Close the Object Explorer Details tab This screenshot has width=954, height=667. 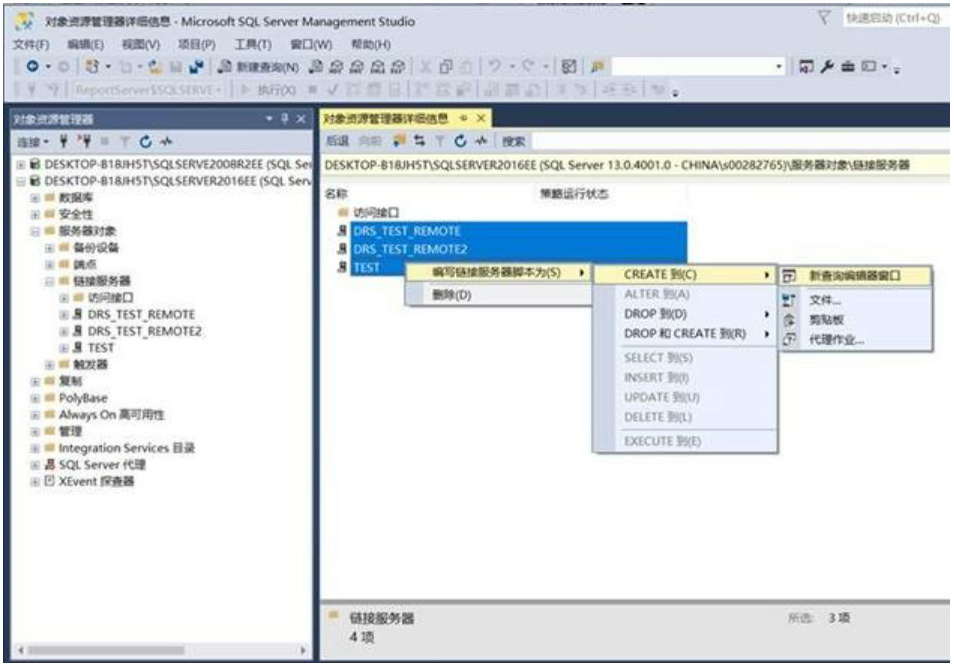point(481,118)
